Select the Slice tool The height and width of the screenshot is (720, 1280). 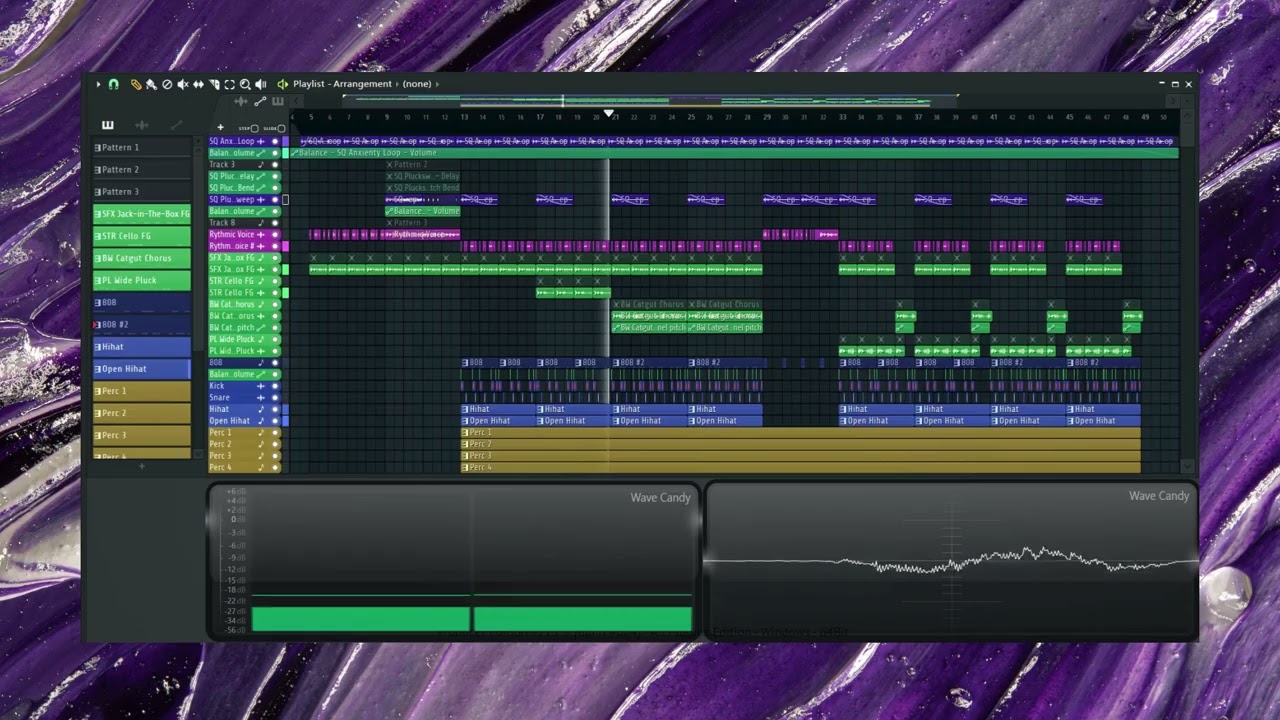pyautogui.click(x=214, y=84)
